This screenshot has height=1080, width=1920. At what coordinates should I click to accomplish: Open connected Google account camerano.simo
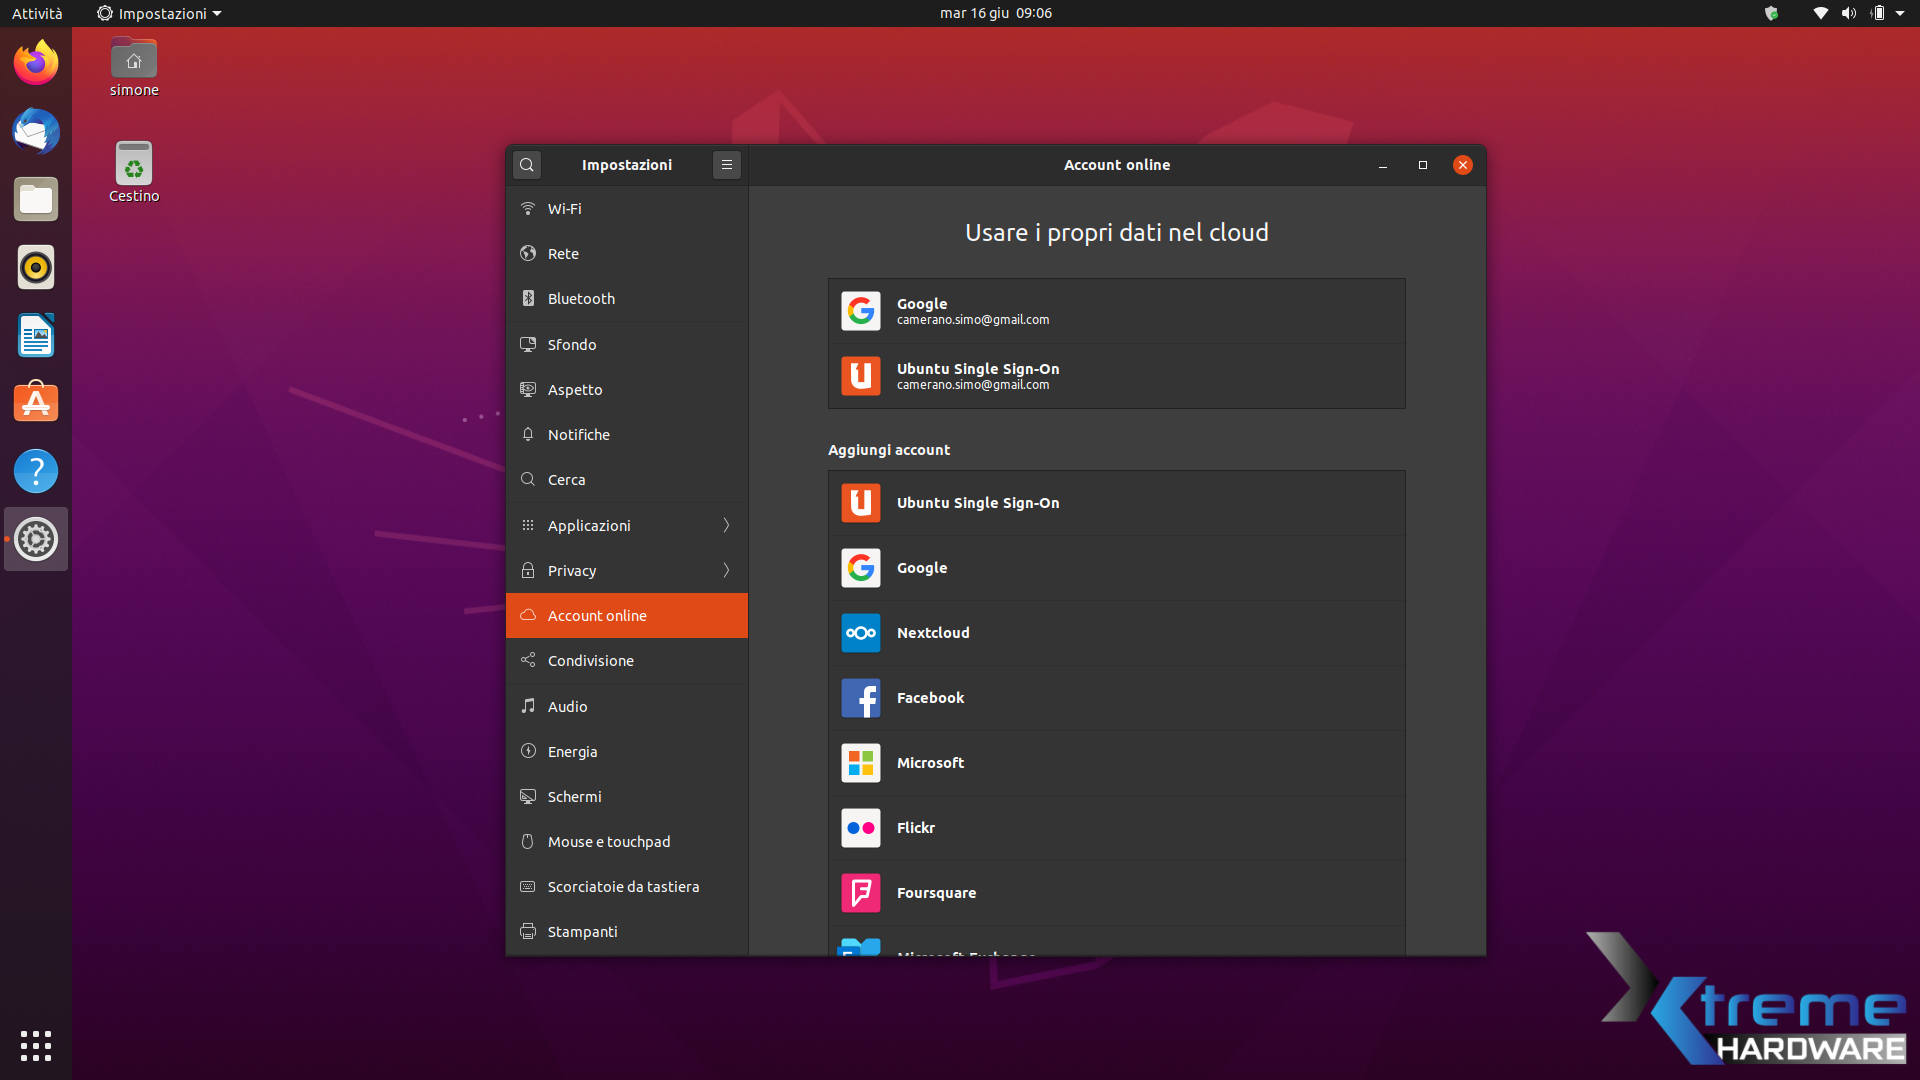click(x=1116, y=311)
